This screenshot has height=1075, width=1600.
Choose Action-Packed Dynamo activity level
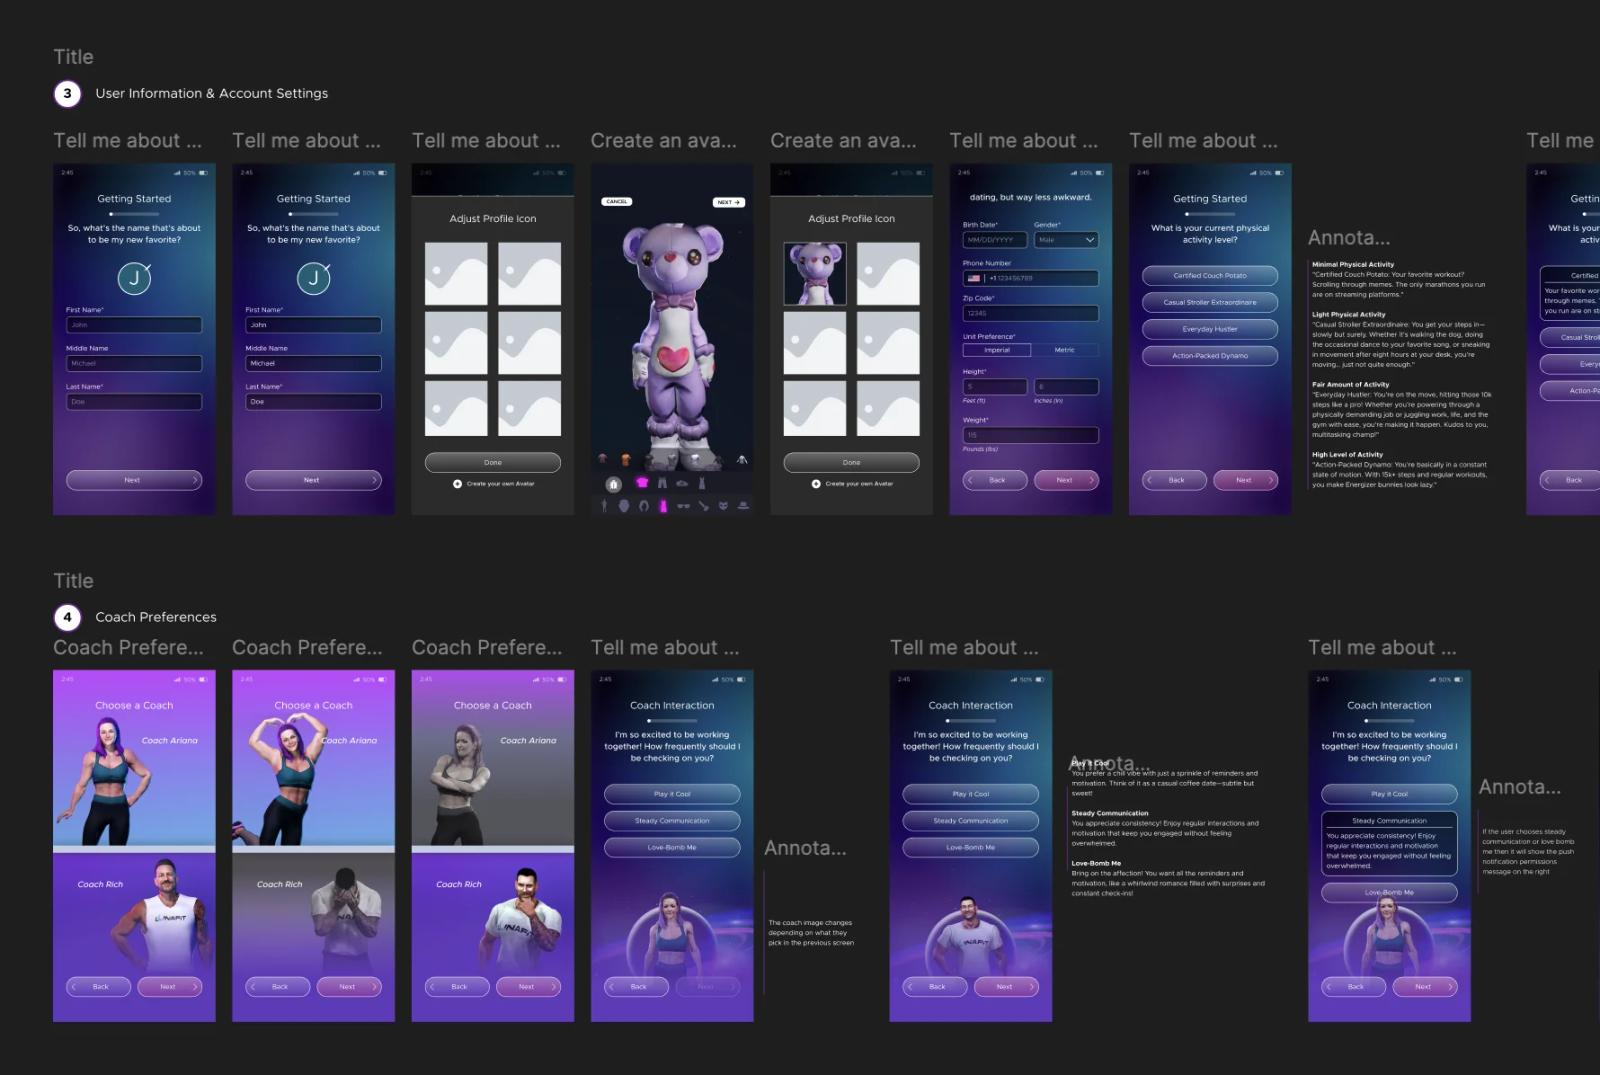click(x=1210, y=356)
